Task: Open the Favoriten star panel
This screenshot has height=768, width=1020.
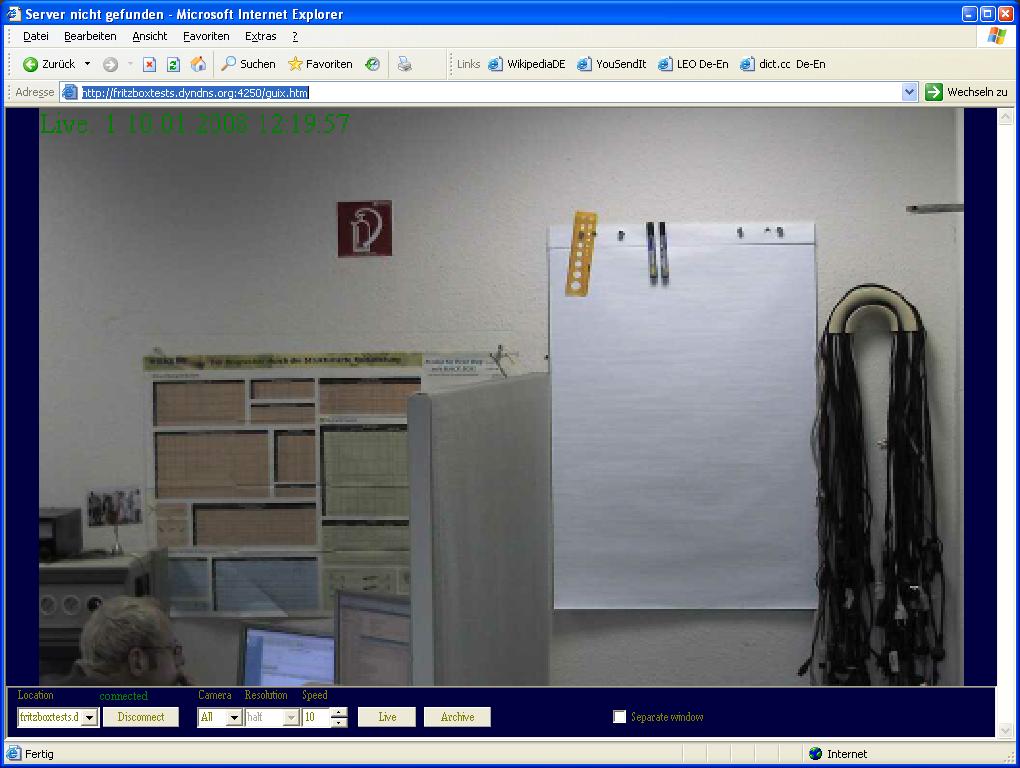Action: (320, 64)
